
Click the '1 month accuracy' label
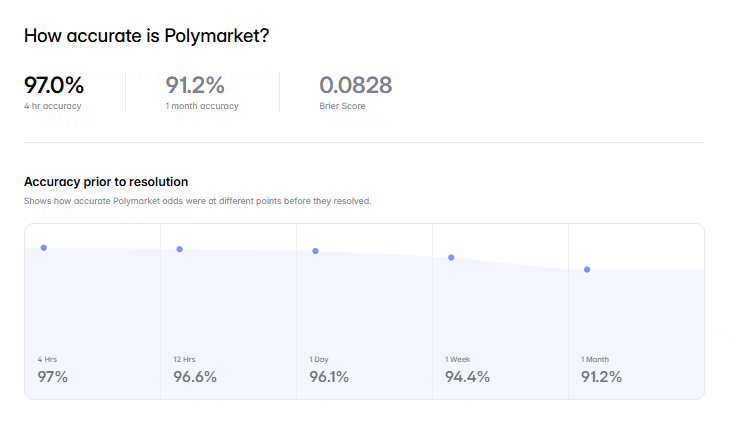point(202,106)
